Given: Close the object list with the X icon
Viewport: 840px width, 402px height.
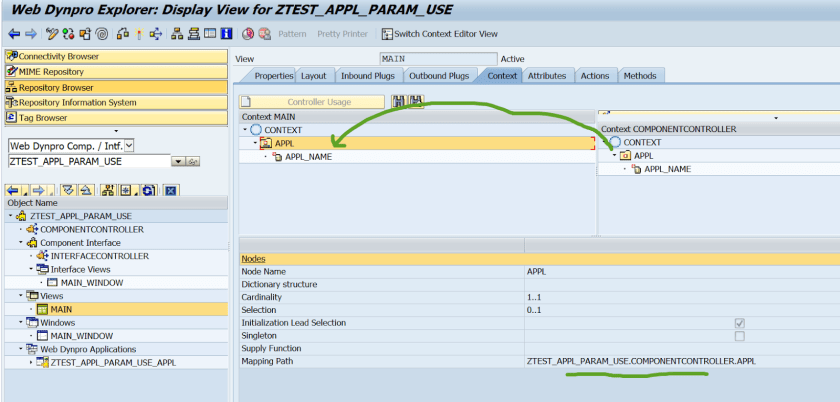Looking at the screenshot, I should click(171, 190).
